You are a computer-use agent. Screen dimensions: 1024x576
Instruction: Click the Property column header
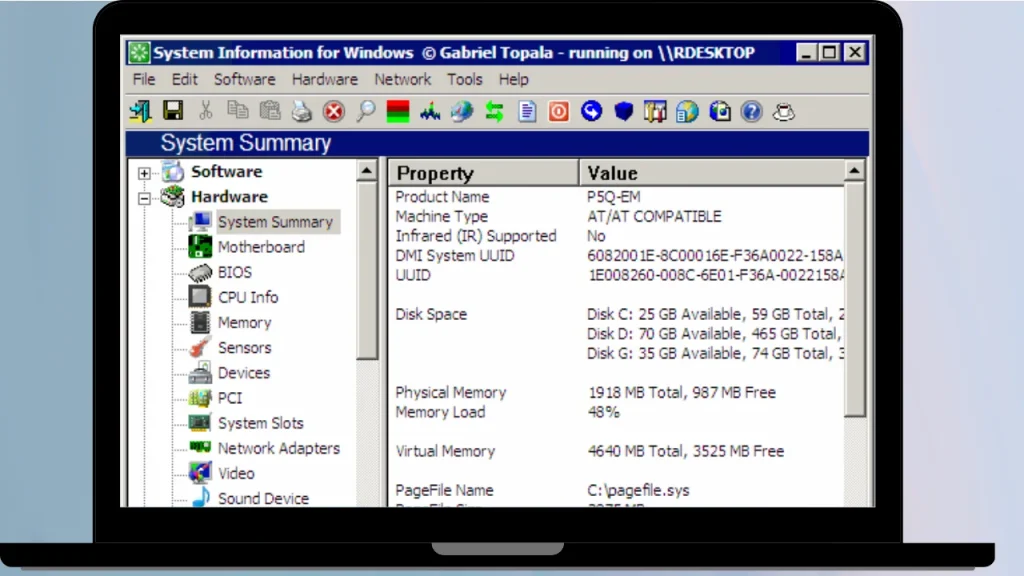(484, 173)
